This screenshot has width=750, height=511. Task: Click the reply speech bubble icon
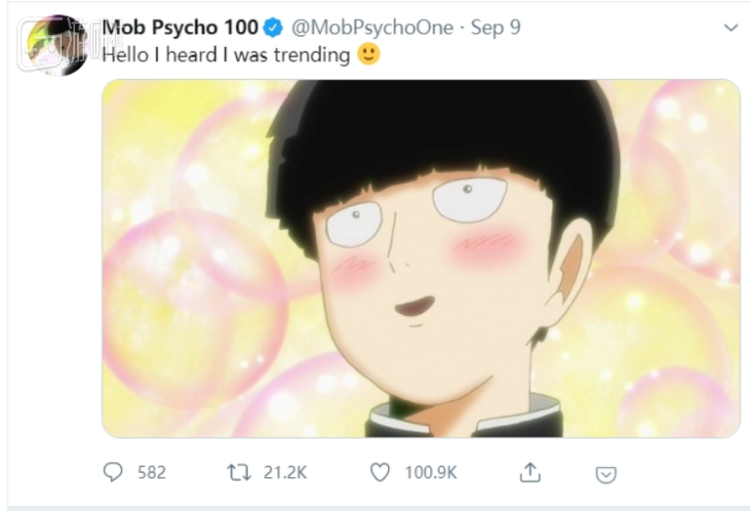pyautogui.click(x=113, y=472)
